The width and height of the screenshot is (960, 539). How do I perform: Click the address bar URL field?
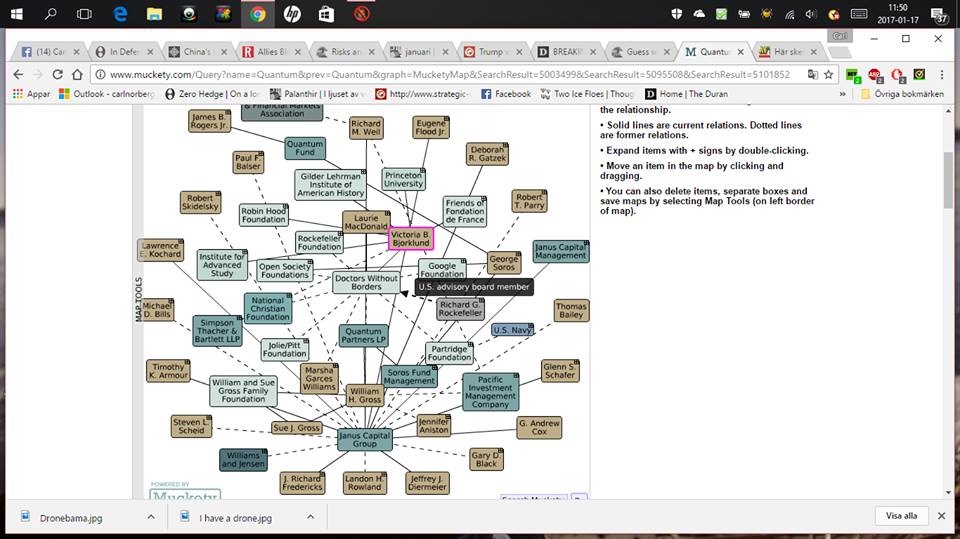(x=450, y=74)
